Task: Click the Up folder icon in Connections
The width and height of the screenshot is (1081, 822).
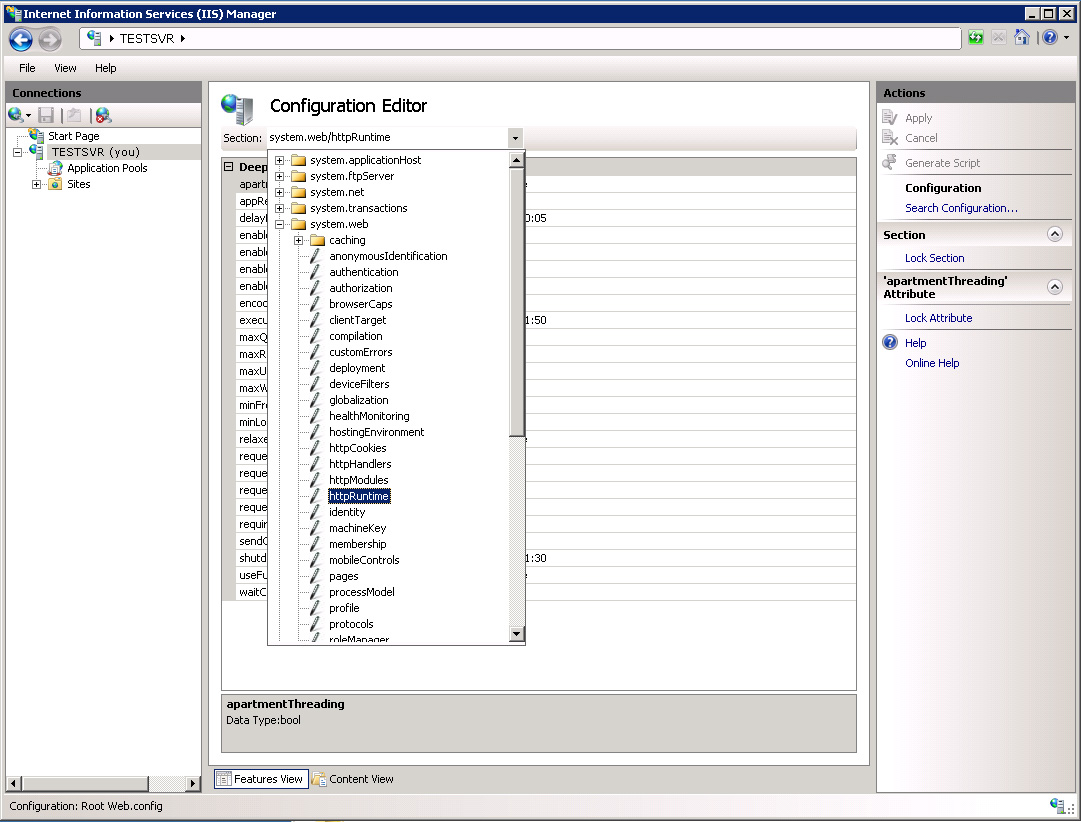Action: pos(74,115)
